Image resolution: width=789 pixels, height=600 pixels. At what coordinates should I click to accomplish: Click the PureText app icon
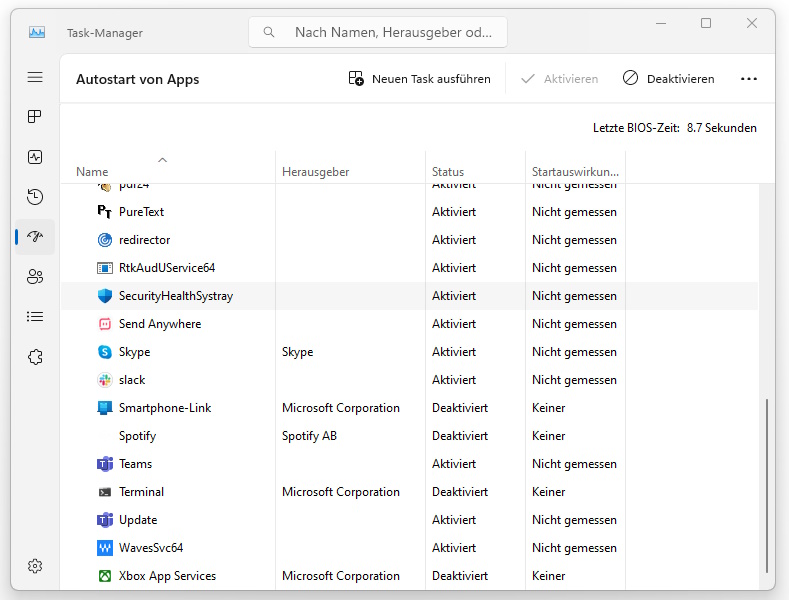(x=105, y=212)
